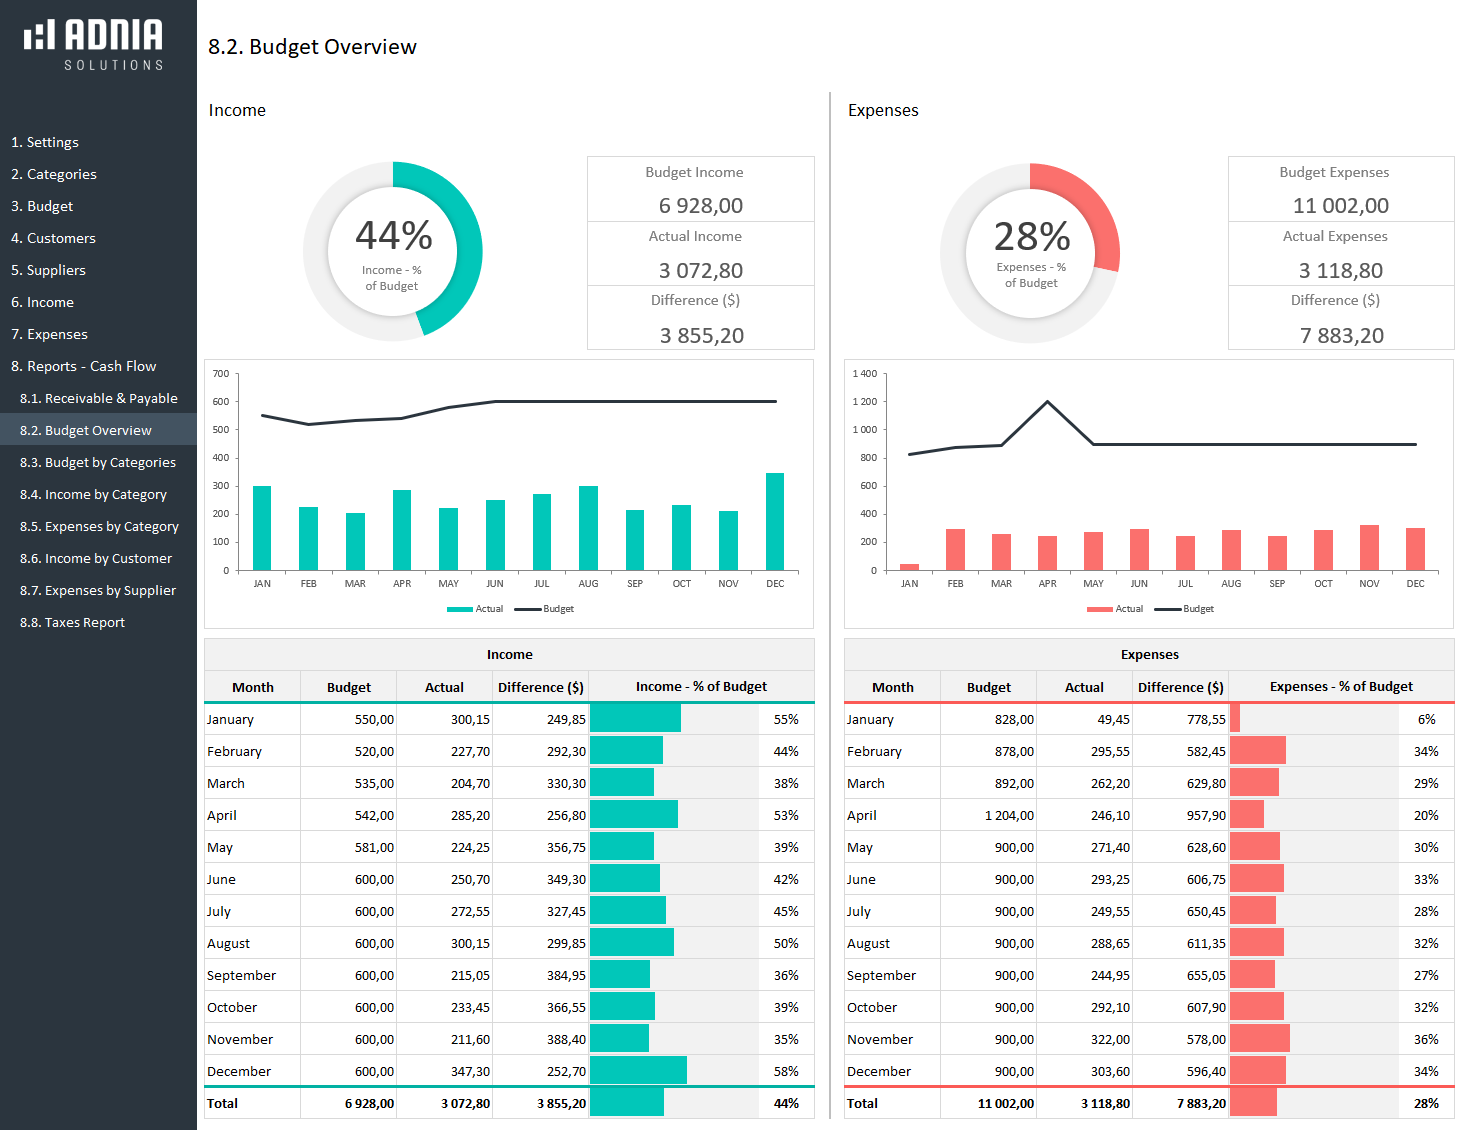1477x1130 pixels.
Task: Open 7. Expenses navigation item
Action: (x=49, y=334)
